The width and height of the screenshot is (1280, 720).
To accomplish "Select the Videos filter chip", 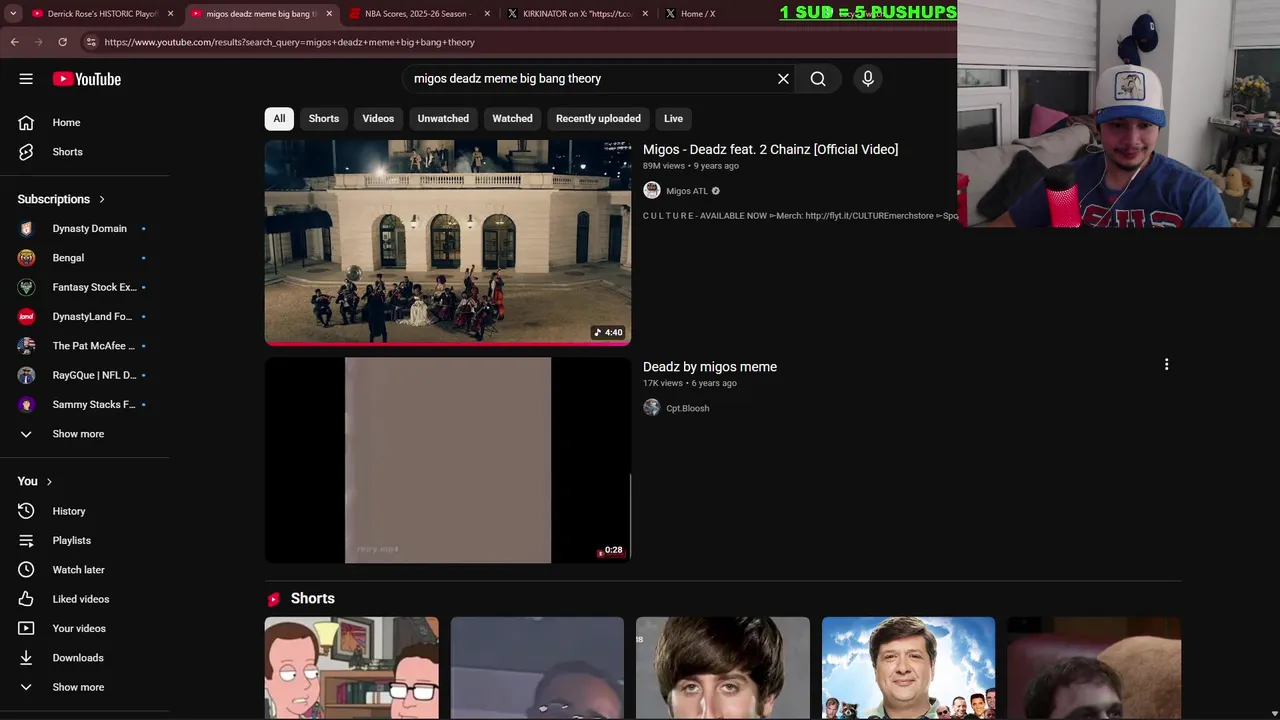I will pyautogui.click(x=378, y=118).
